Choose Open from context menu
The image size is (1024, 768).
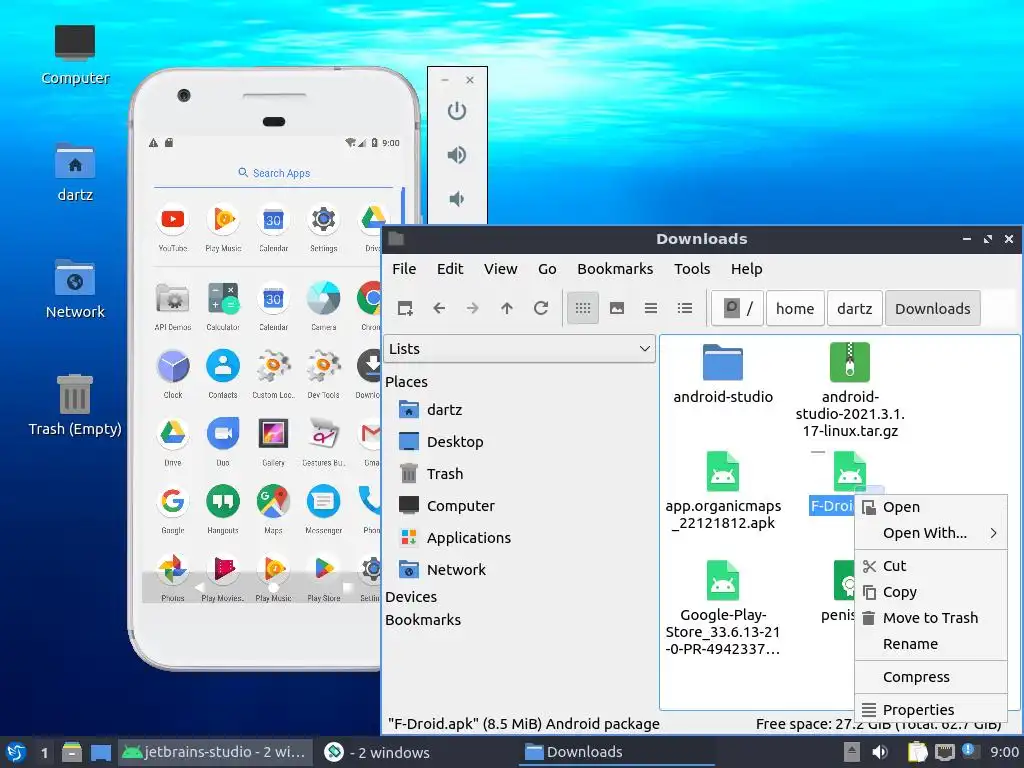tap(931, 507)
